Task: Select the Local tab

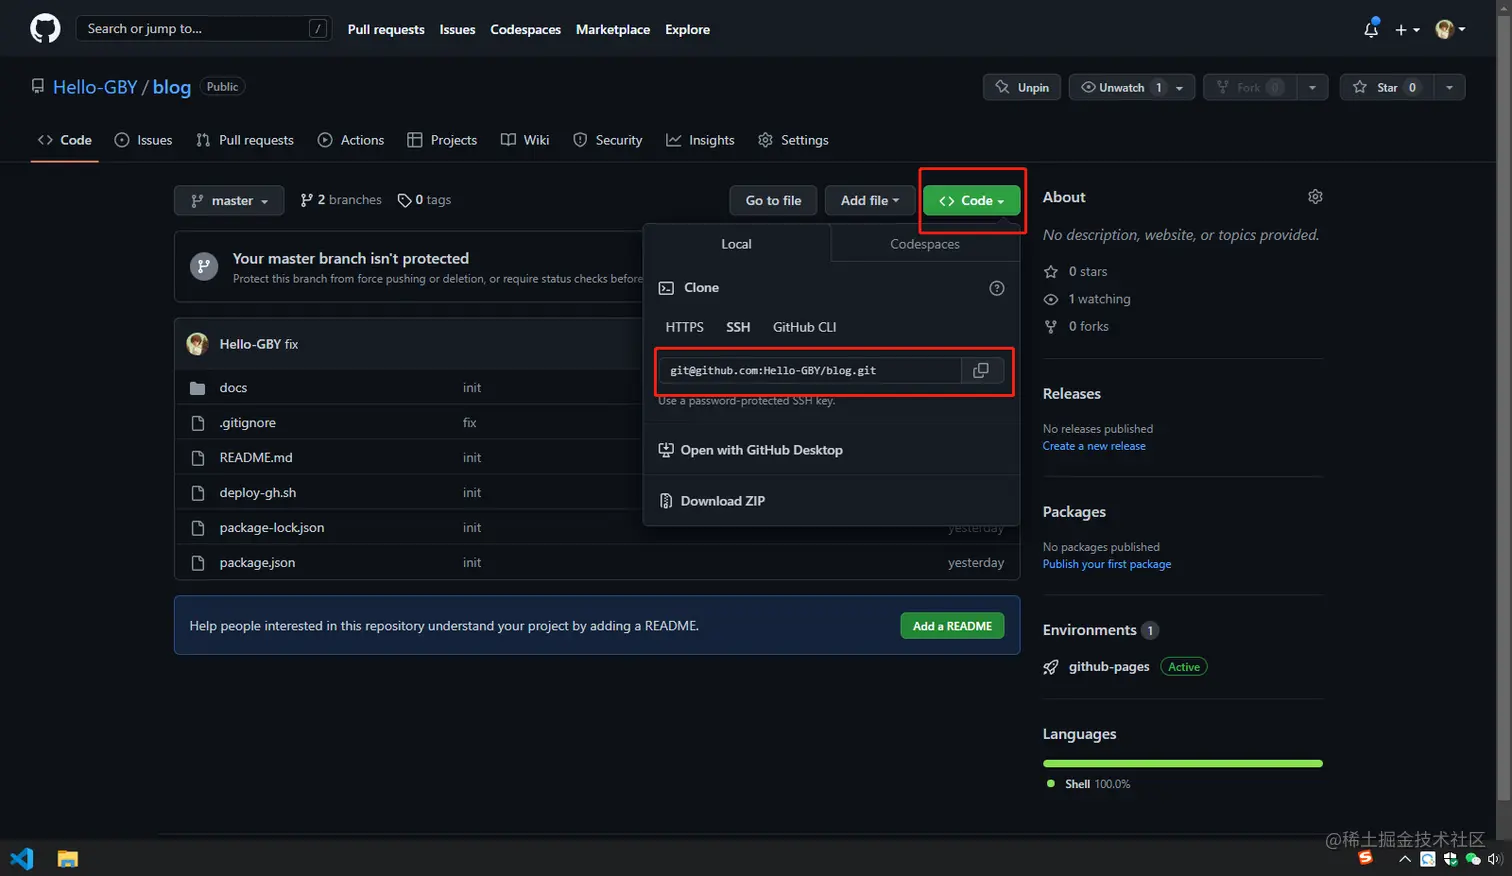Action: [x=736, y=244]
